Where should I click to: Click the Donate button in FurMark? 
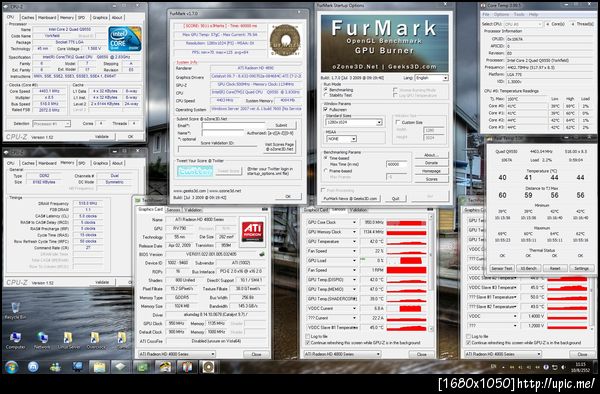[x=431, y=163]
